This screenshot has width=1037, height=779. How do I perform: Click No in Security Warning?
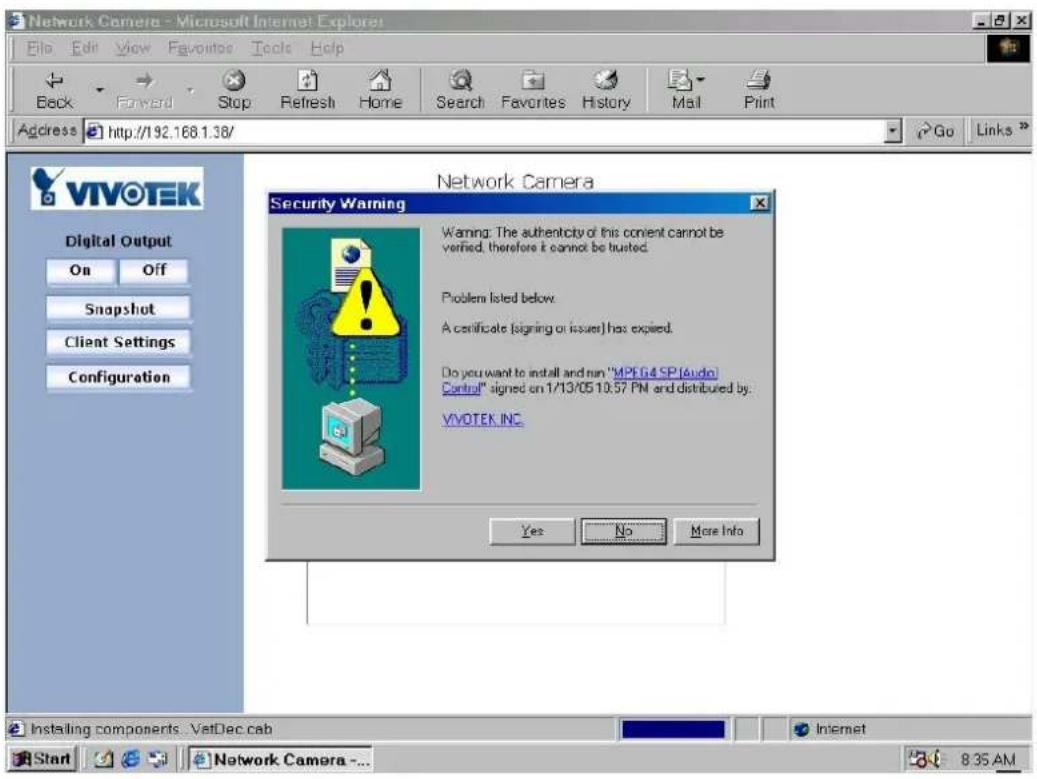point(624,530)
